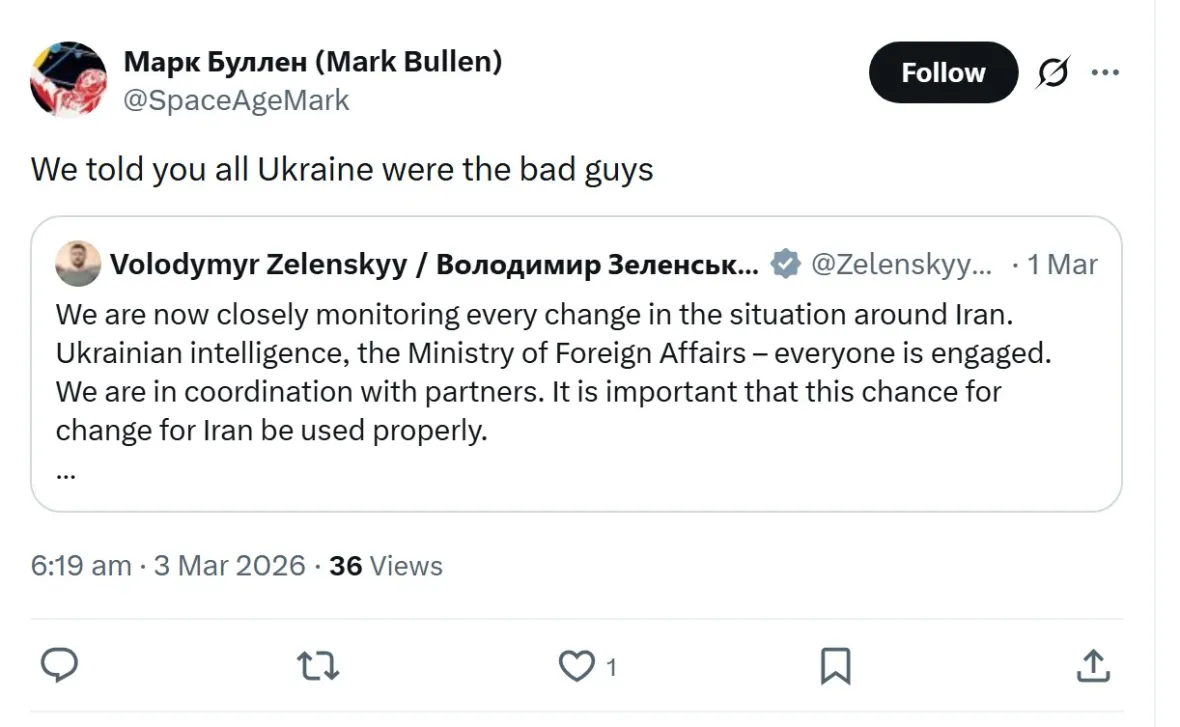The width and height of the screenshot is (1180, 727).
Task: Click Mark Bullen's profile avatar
Action: [67, 79]
